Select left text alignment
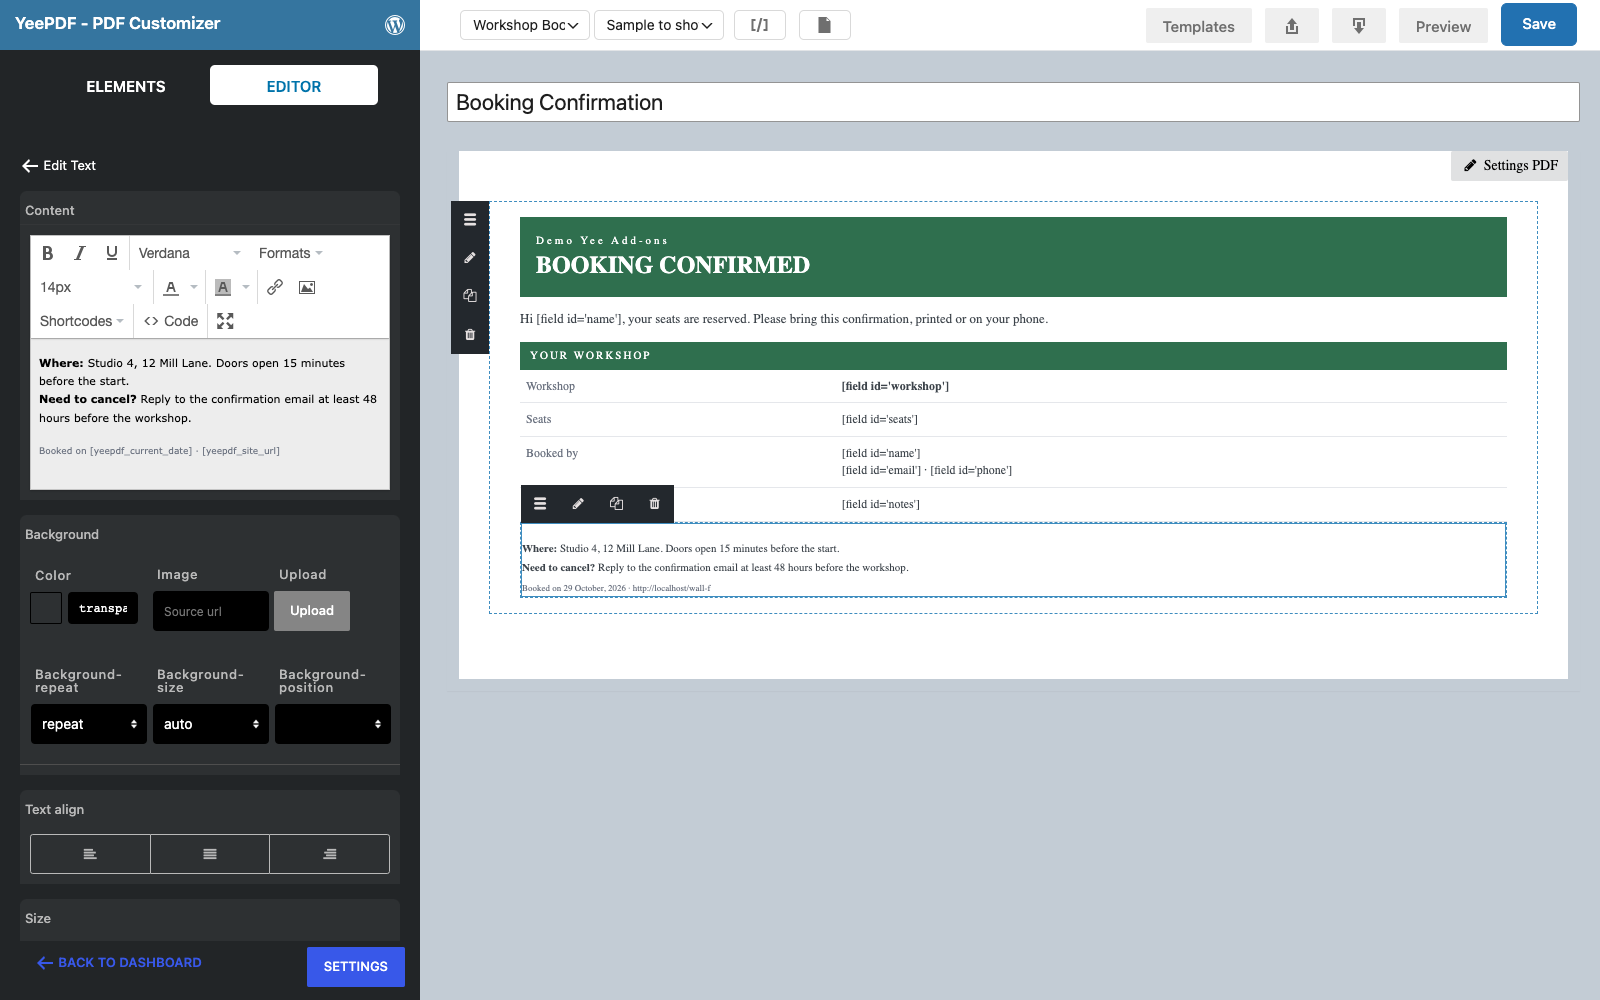 (90, 854)
